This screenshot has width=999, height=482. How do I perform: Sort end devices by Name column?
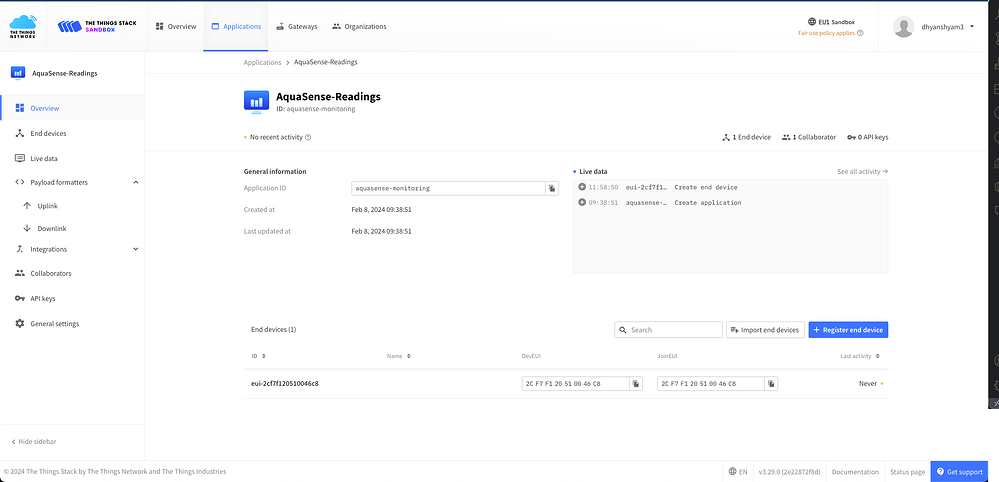pos(399,356)
